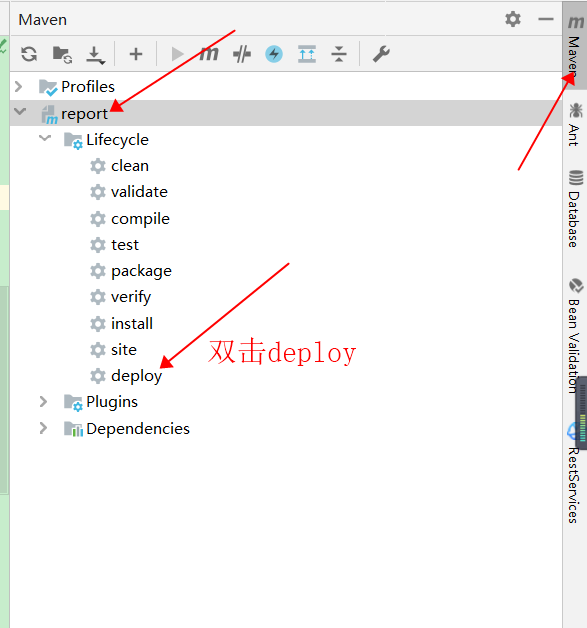The width and height of the screenshot is (587, 628).
Task: Select the Lifecycle folder icon
Action: pos(73,141)
